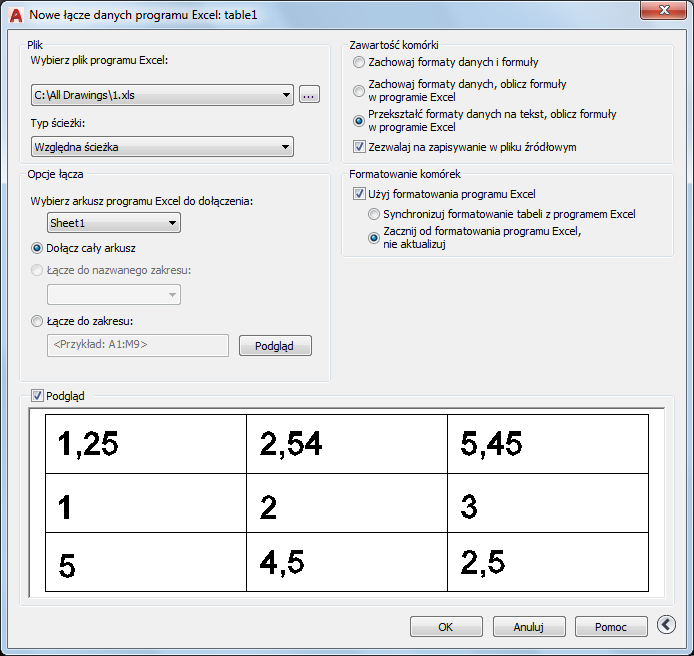This screenshot has width=694, height=656.
Task: Click preview cell with value 5,45
Action: (548, 444)
